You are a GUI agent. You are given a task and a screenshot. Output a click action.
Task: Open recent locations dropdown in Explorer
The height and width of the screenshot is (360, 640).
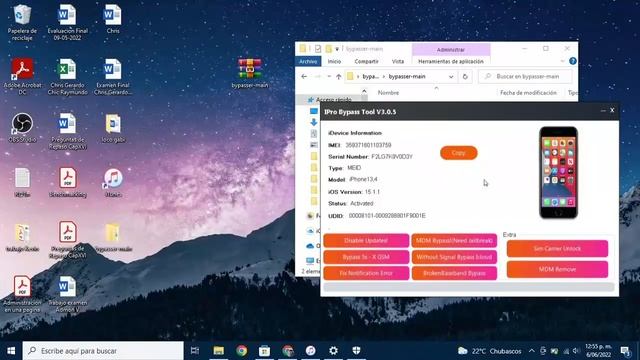tap(329, 76)
